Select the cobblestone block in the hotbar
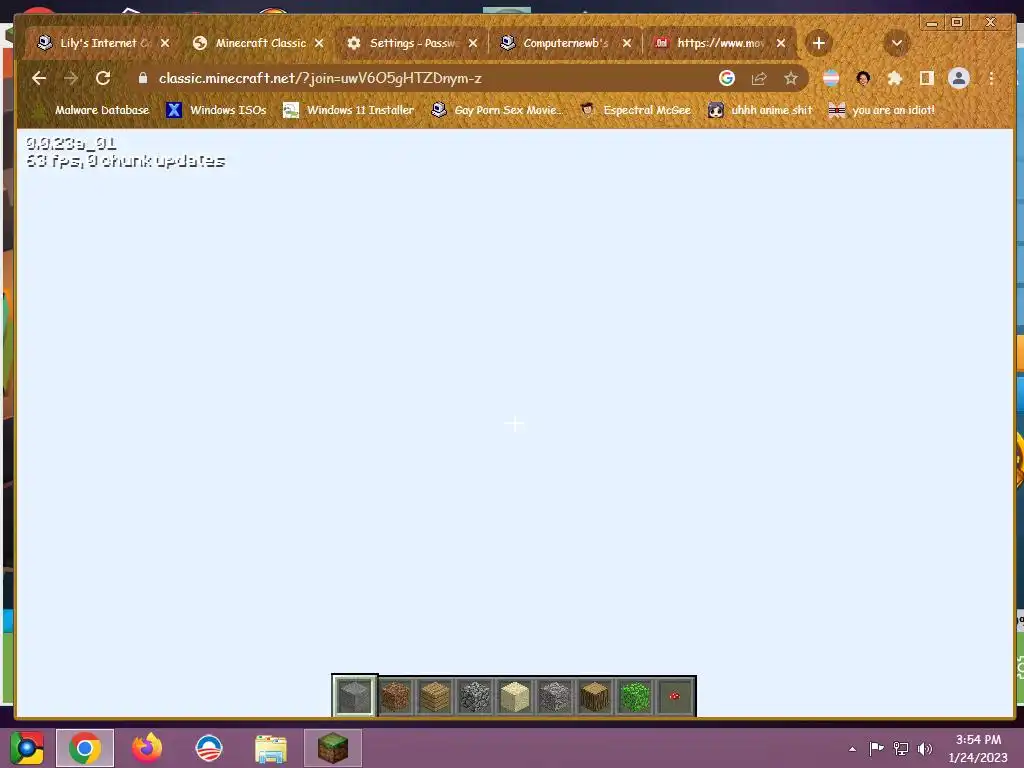1024x768 pixels. (x=475, y=696)
